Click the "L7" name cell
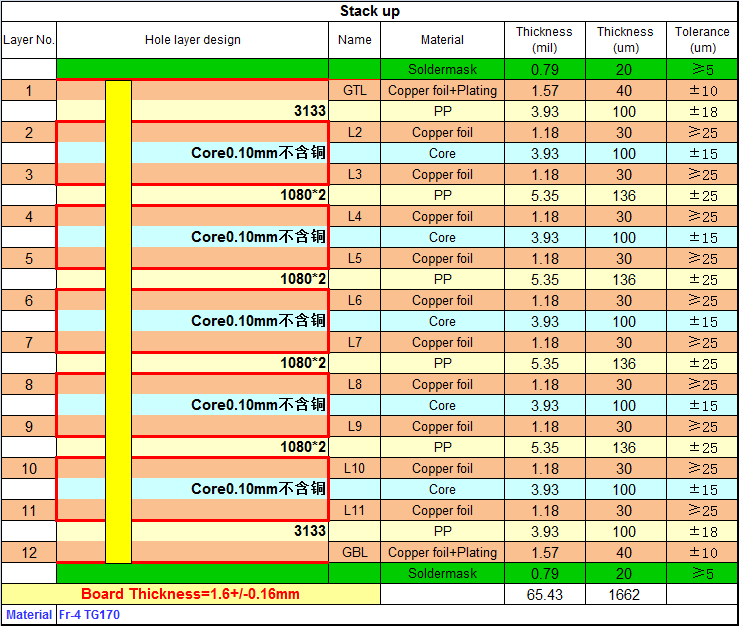739x626 pixels. [354, 342]
